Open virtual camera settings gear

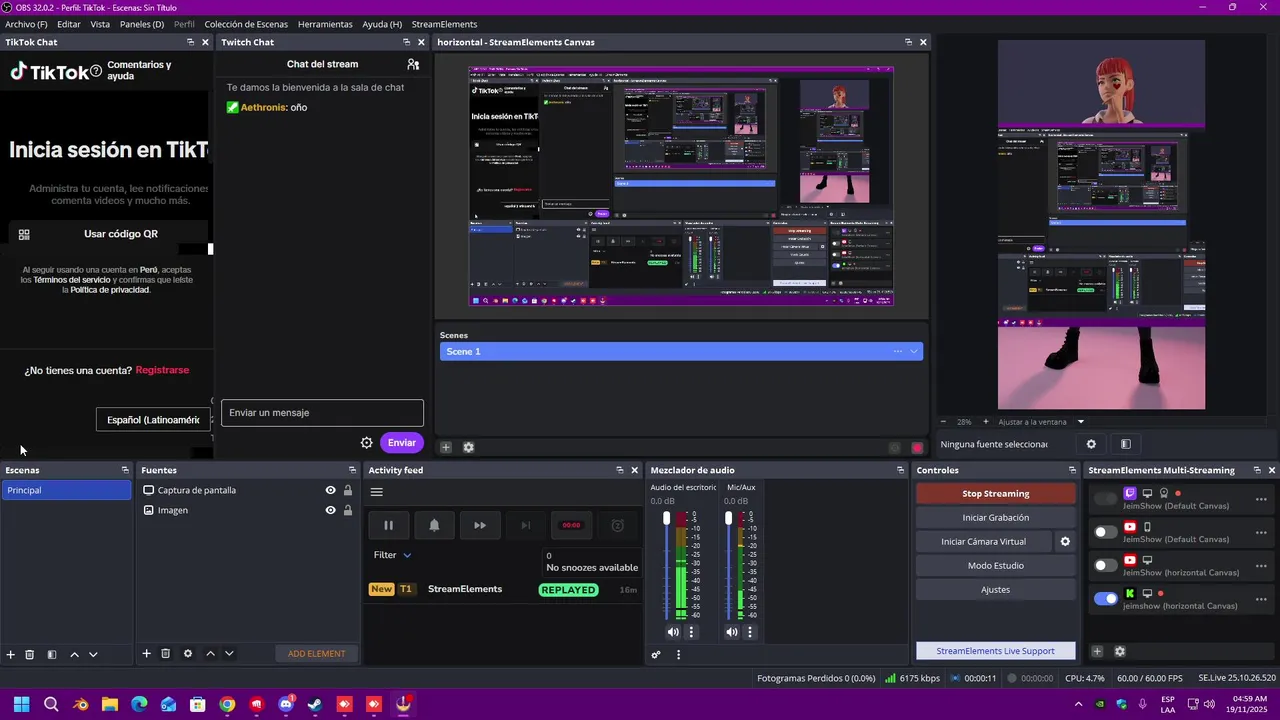pos(1065,542)
